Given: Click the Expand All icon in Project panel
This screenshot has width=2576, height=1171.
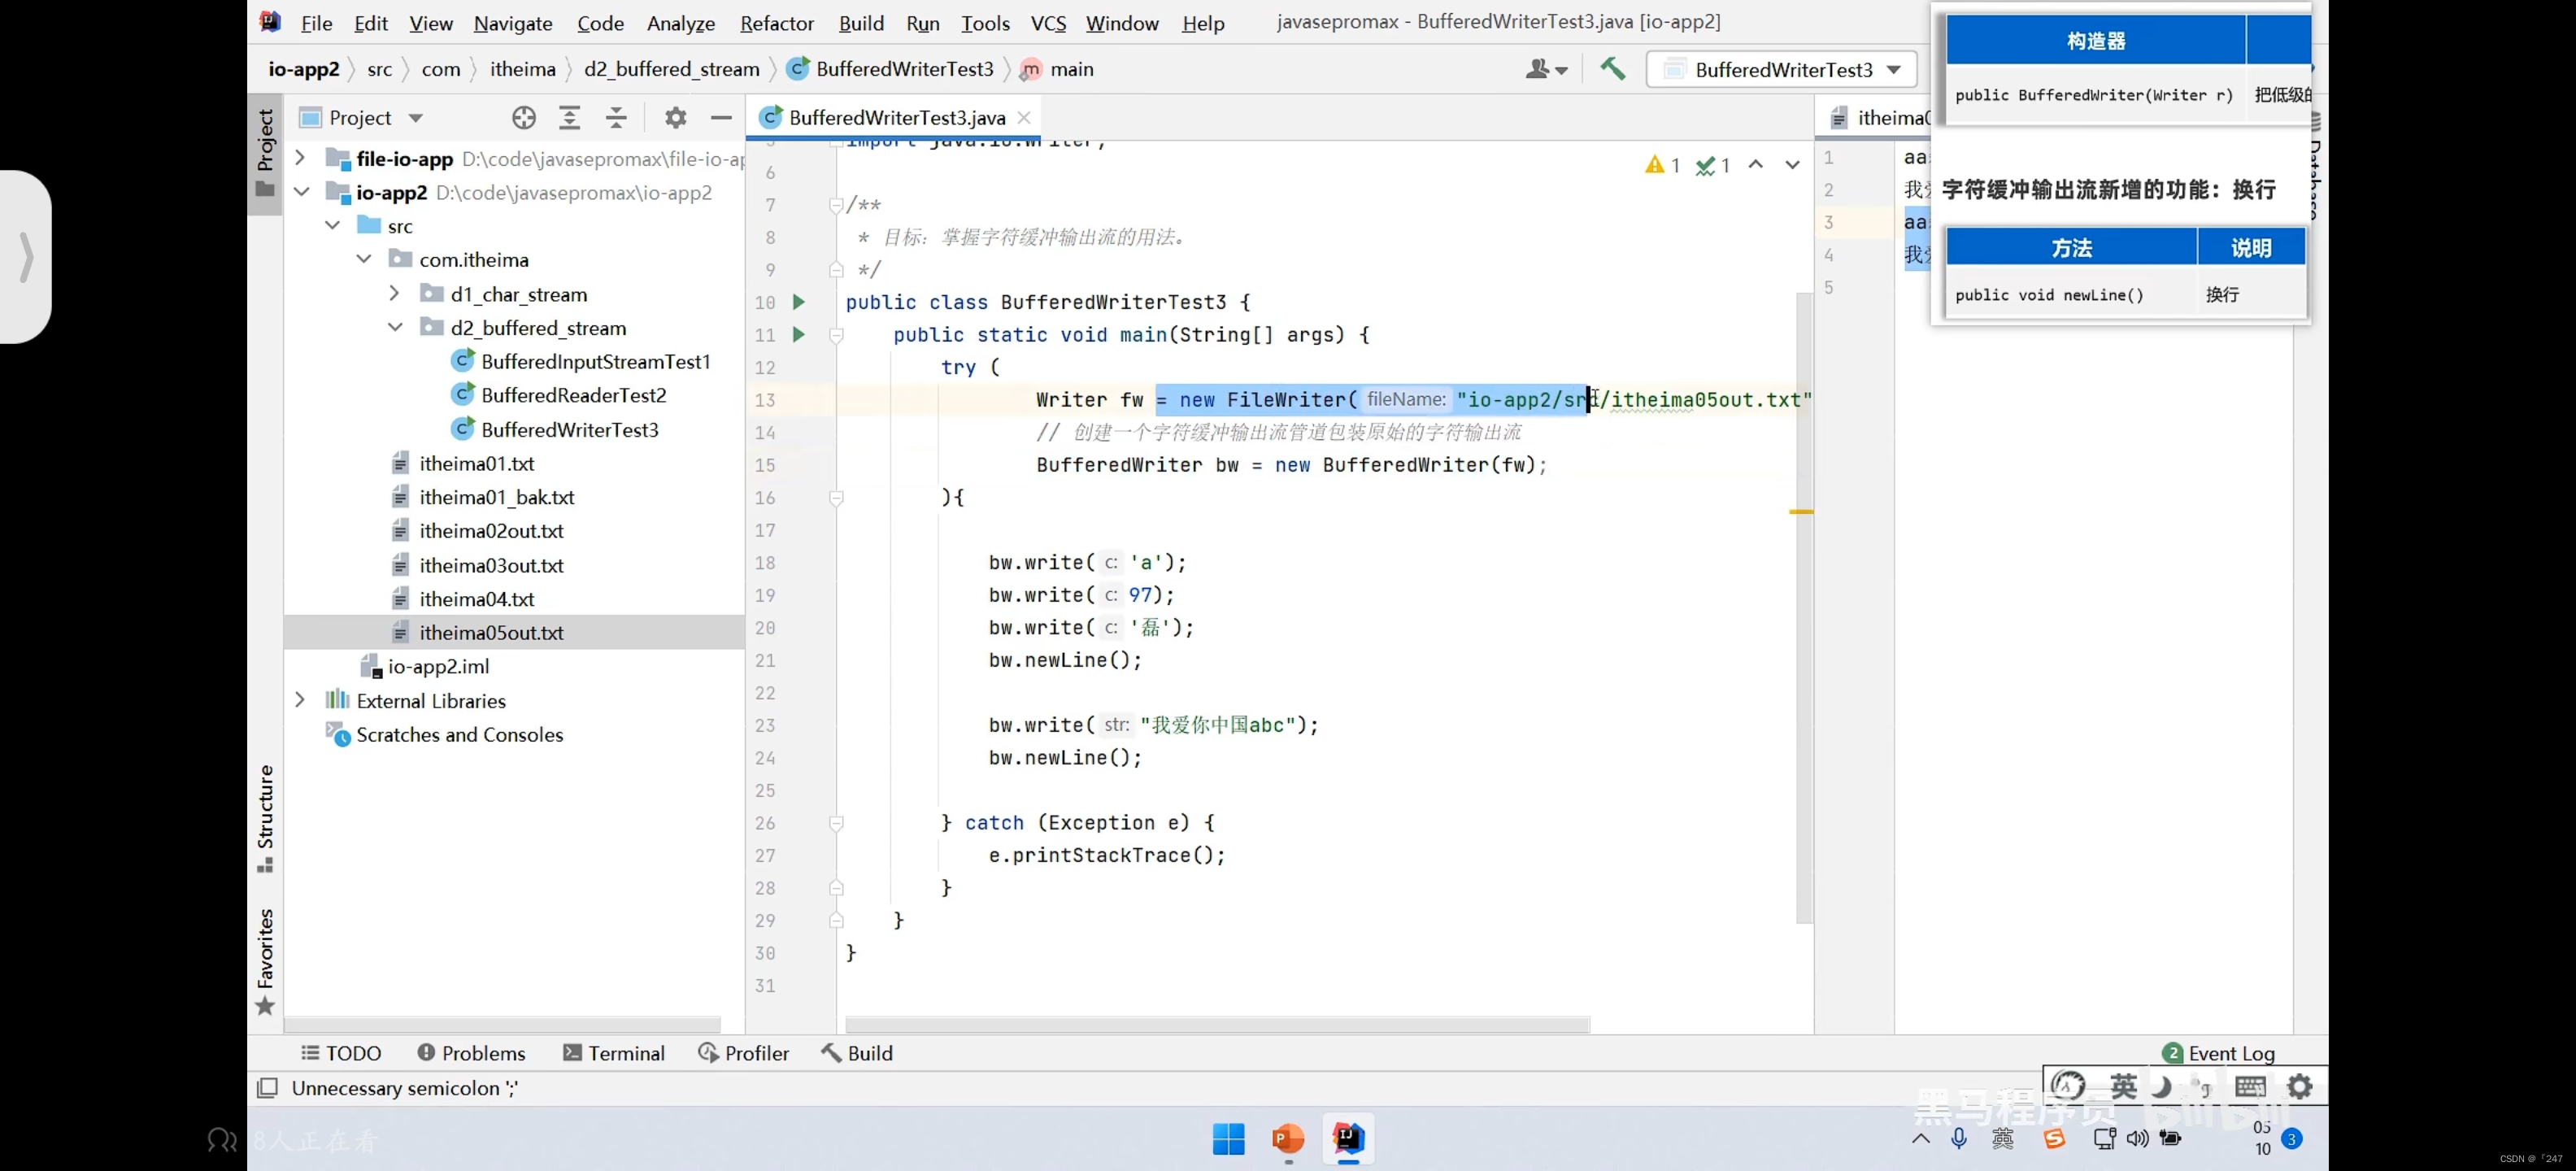Looking at the screenshot, I should (x=569, y=118).
